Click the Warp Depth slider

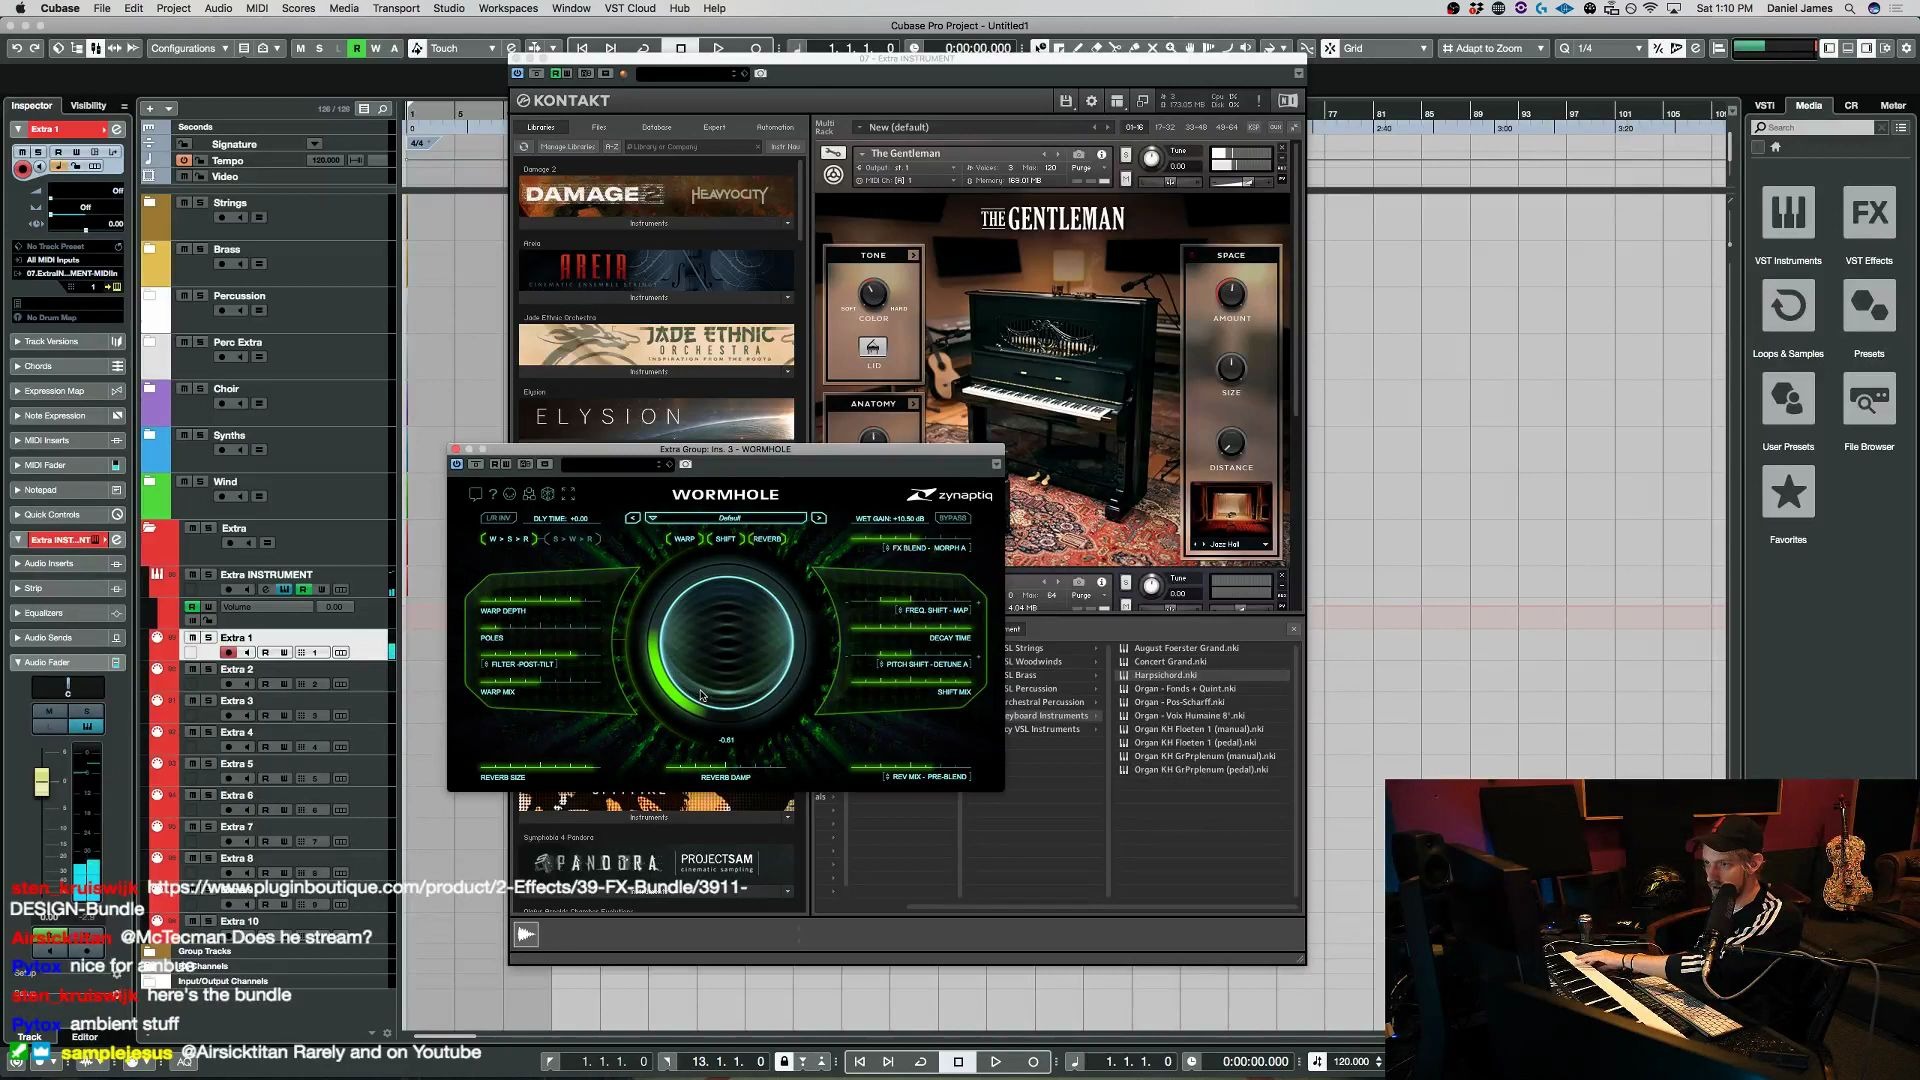tap(540, 600)
